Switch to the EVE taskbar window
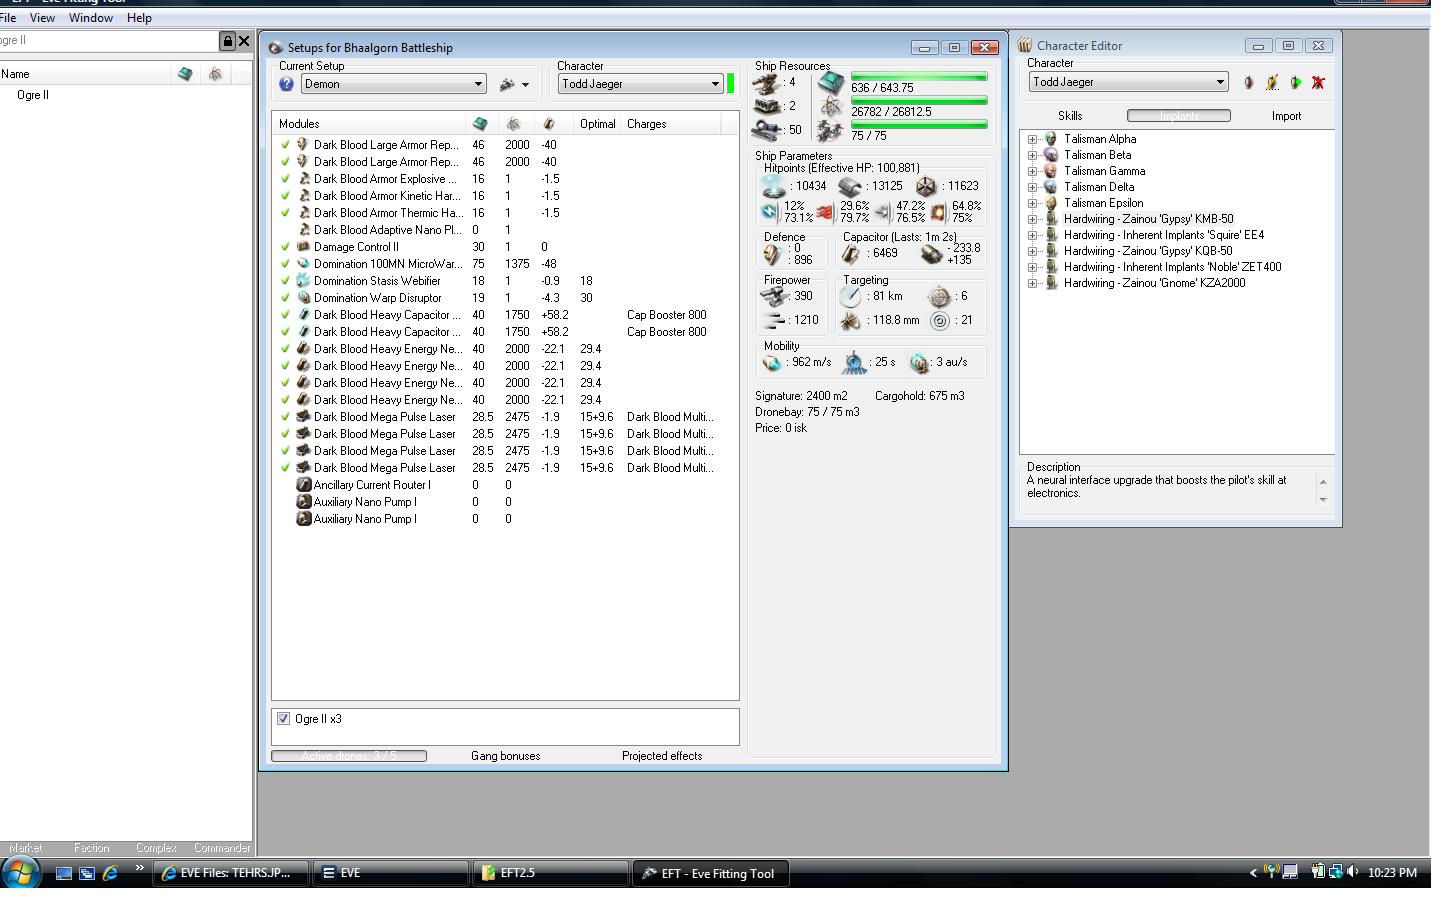 point(391,873)
